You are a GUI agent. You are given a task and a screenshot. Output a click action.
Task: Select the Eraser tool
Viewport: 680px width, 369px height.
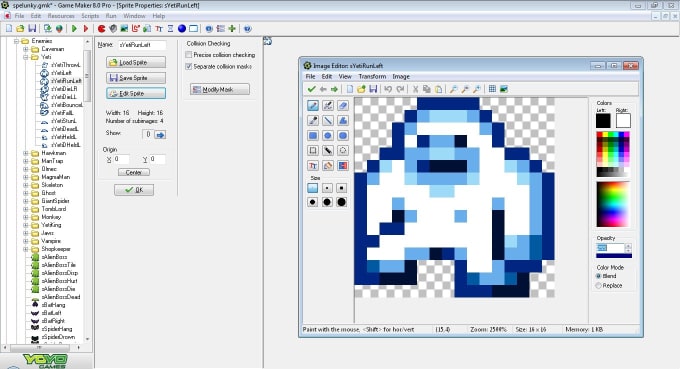click(343, 105)
